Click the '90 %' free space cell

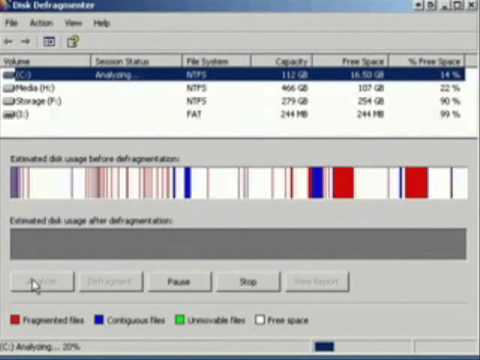coord(450,101)
